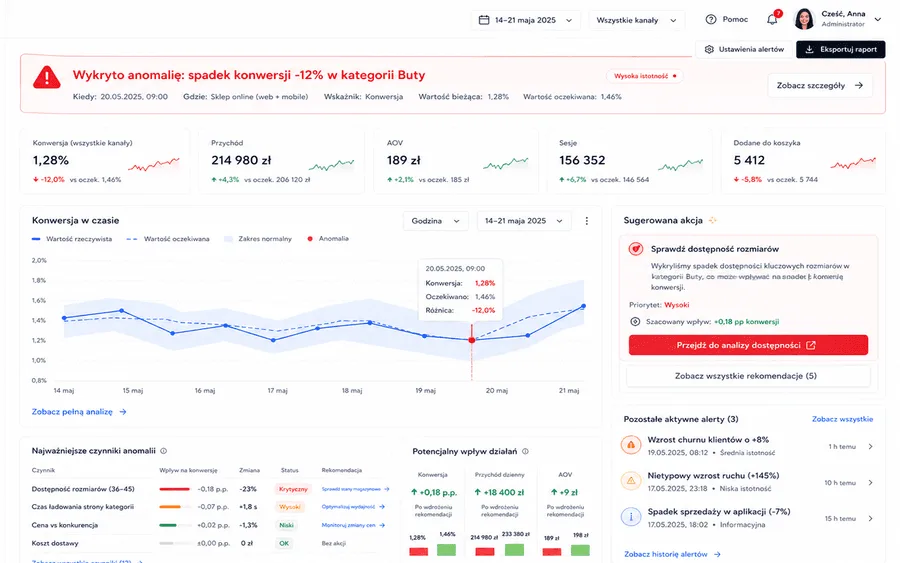This screenshot has width=900, height=563.
Task: Click the blue info icon for Spadek sprzedaży alert
Action: tap(631, 517)
